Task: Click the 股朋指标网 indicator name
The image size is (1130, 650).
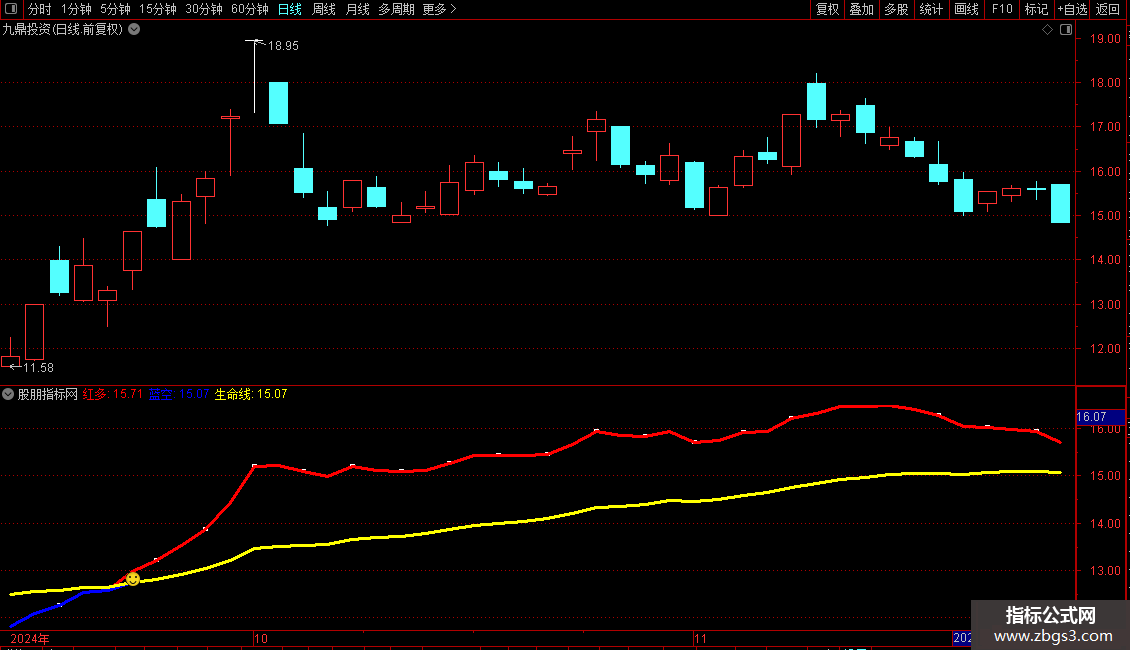Action: pos(48,394)
